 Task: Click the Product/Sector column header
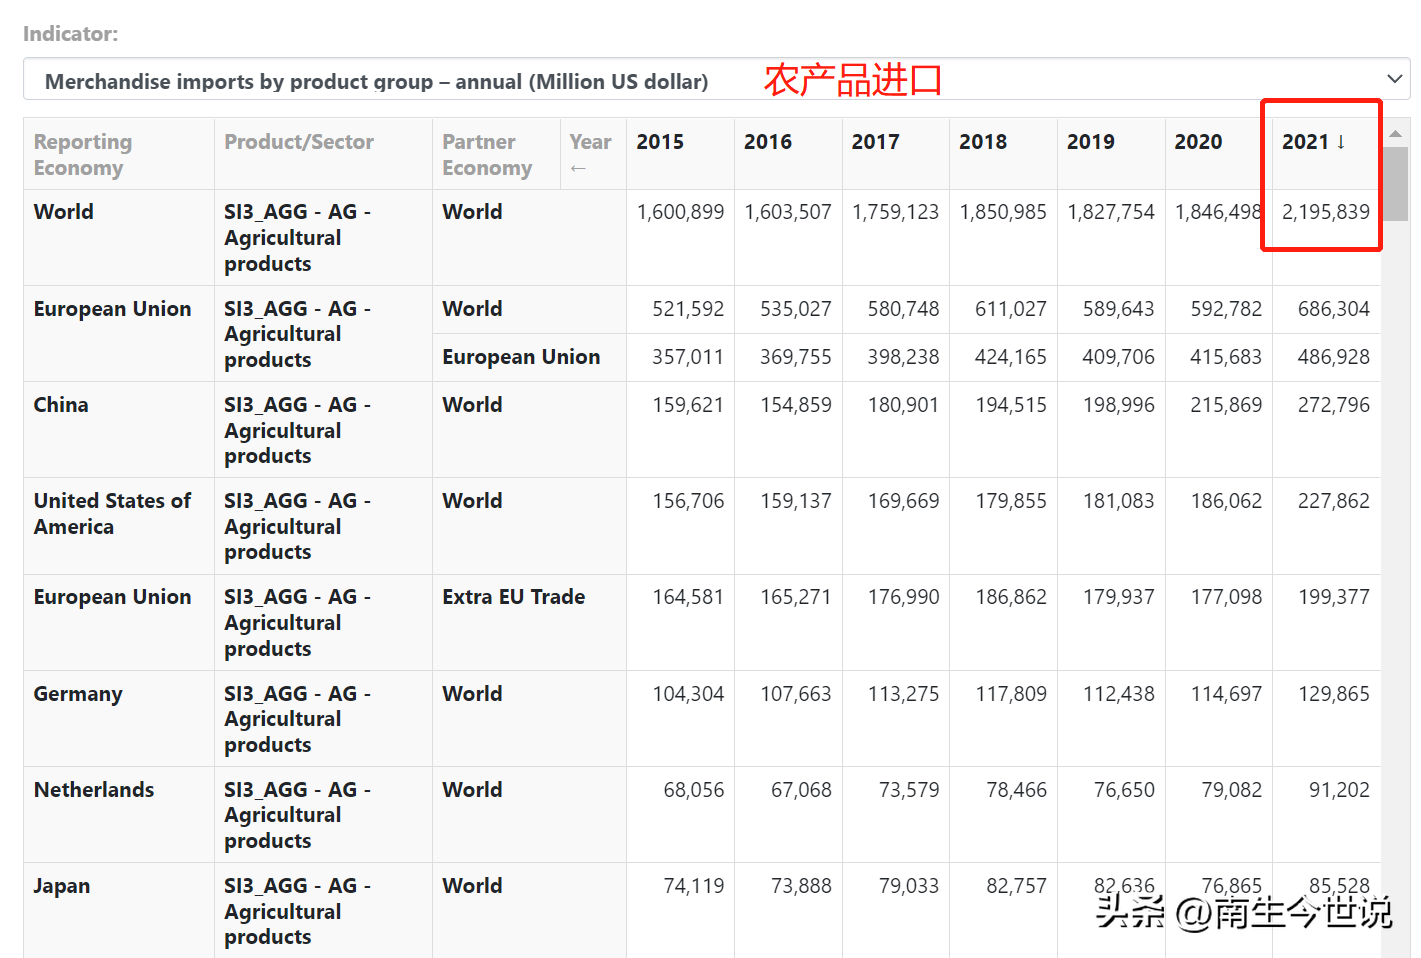299,142
